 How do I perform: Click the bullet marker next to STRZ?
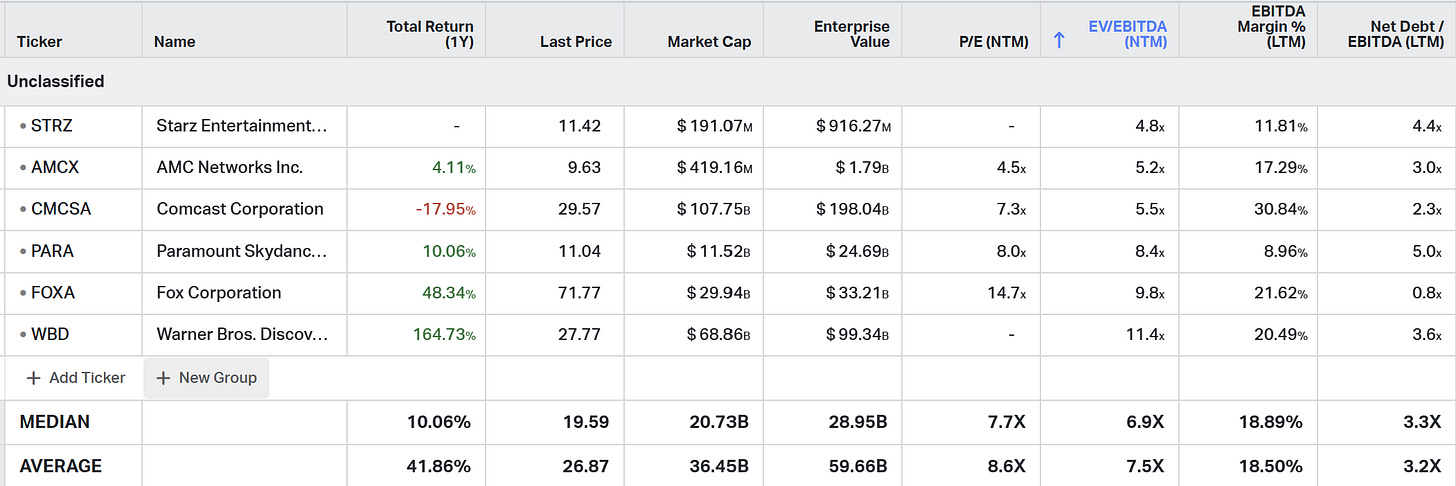[x=22, y=126]
